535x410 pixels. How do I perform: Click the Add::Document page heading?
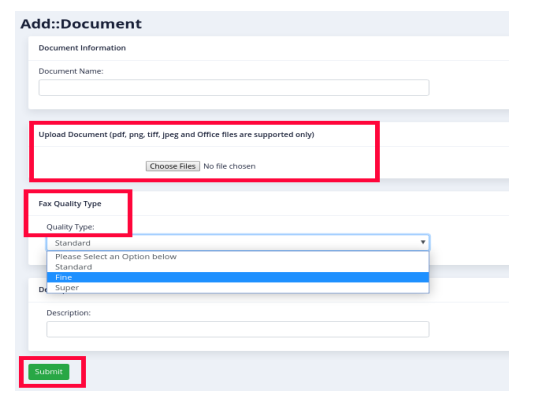point(81,24)
